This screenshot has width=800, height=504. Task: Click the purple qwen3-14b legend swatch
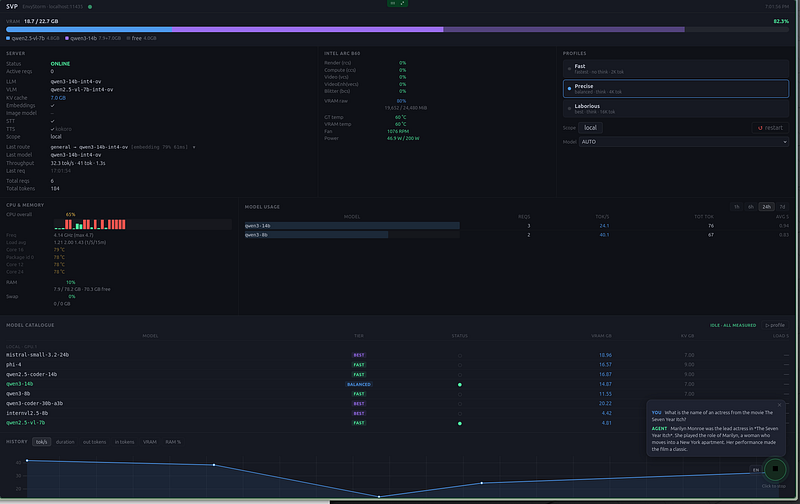point(67,38)
